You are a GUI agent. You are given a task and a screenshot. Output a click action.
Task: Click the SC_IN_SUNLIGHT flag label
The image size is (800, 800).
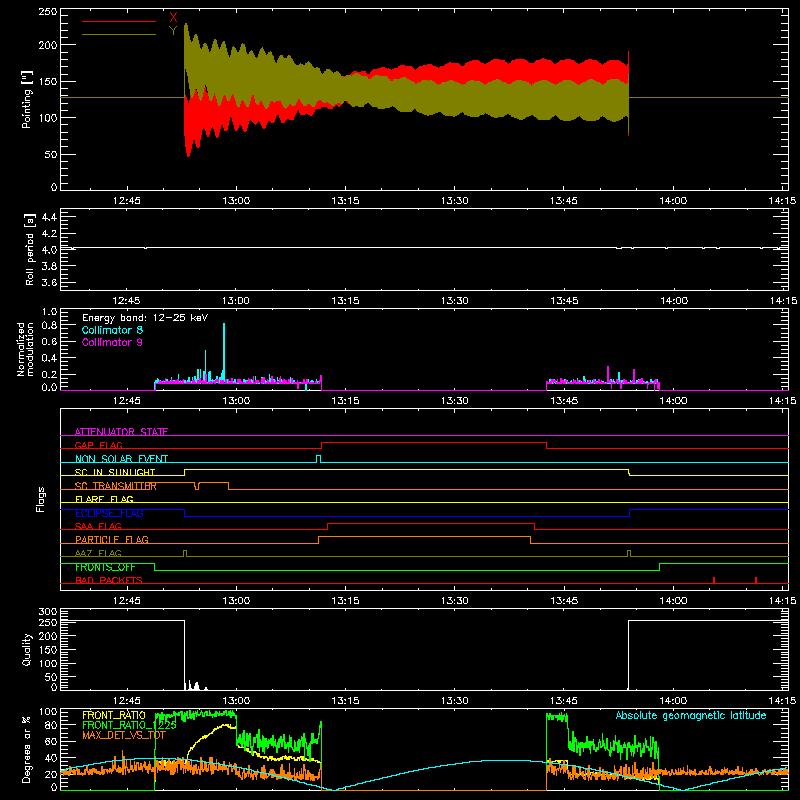coord(115,472)
